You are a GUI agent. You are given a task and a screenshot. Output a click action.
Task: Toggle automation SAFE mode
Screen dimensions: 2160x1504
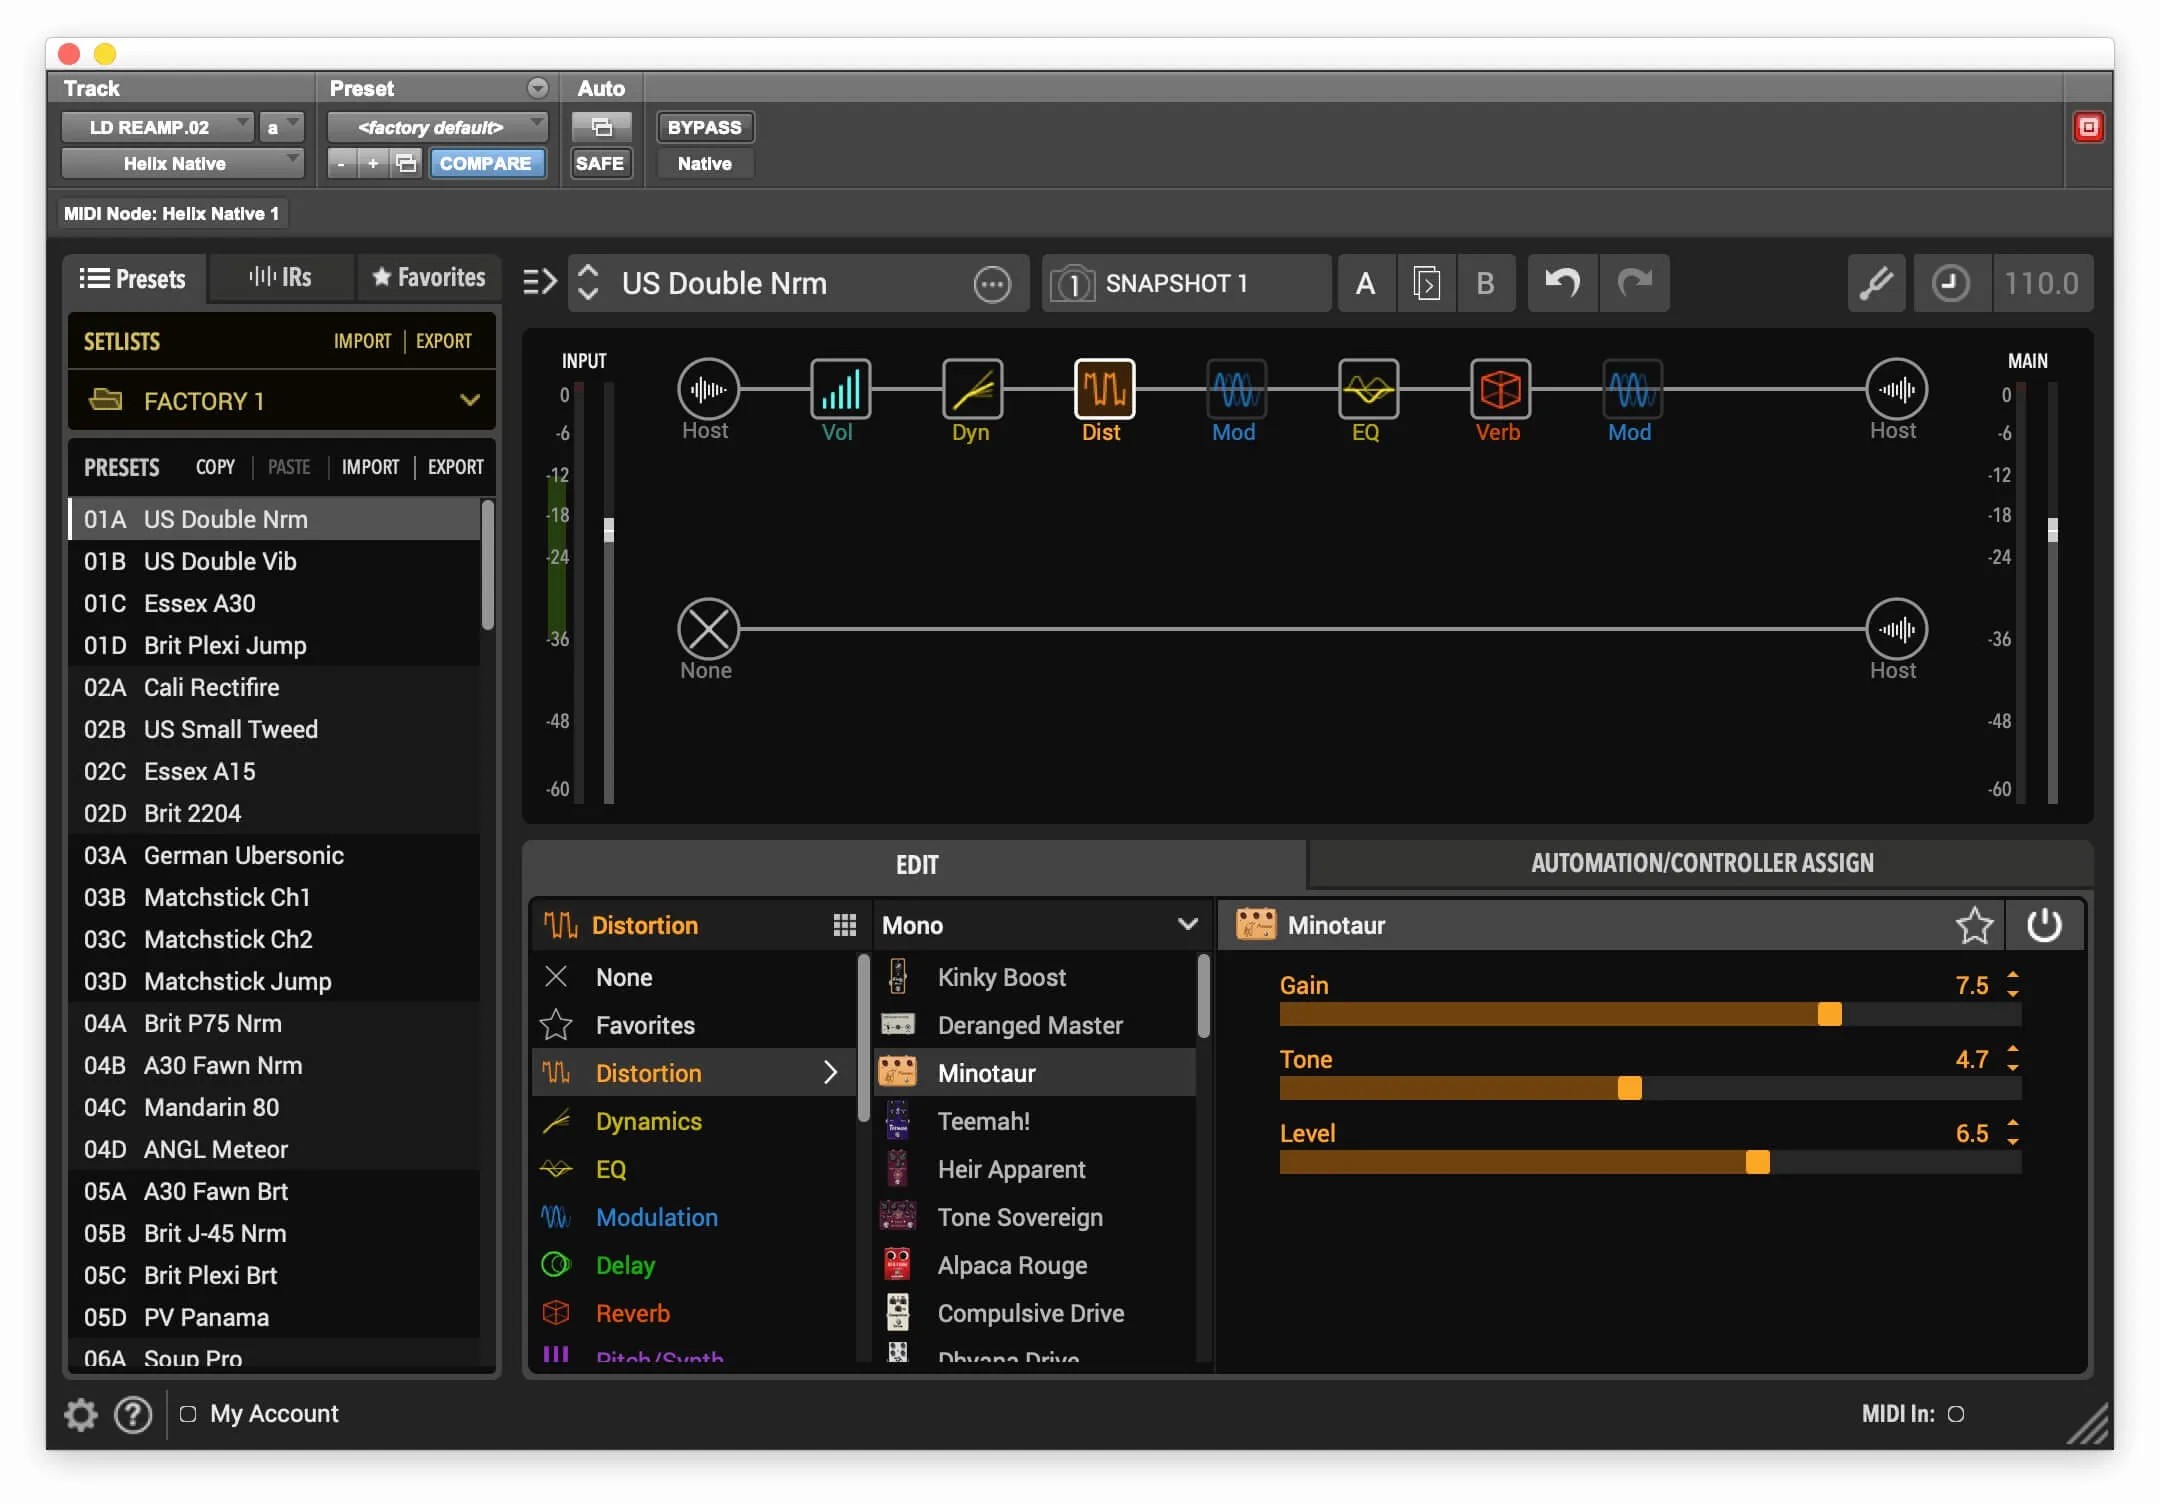pyautogui.click(x=600, y=163)
